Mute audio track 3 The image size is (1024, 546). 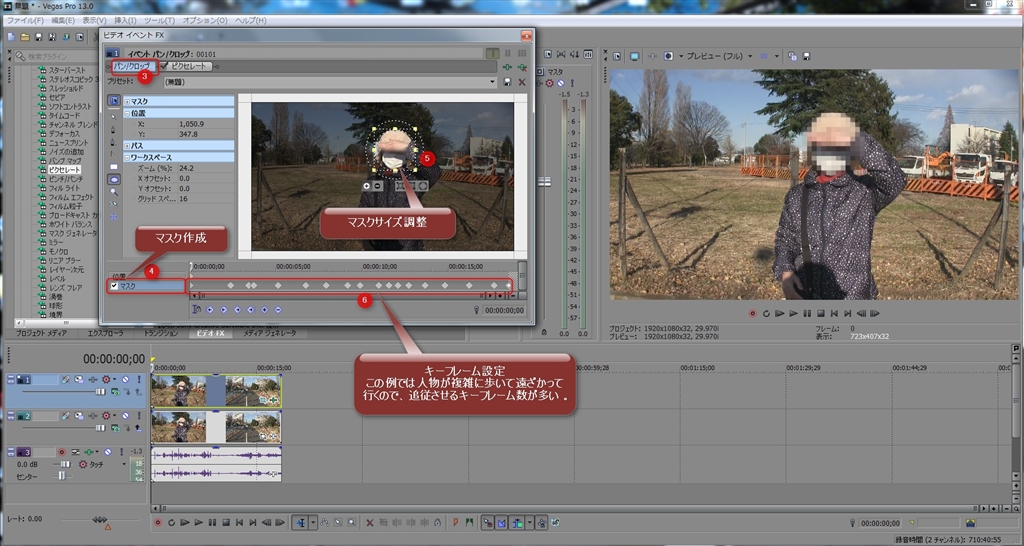[x=108, y=452]
